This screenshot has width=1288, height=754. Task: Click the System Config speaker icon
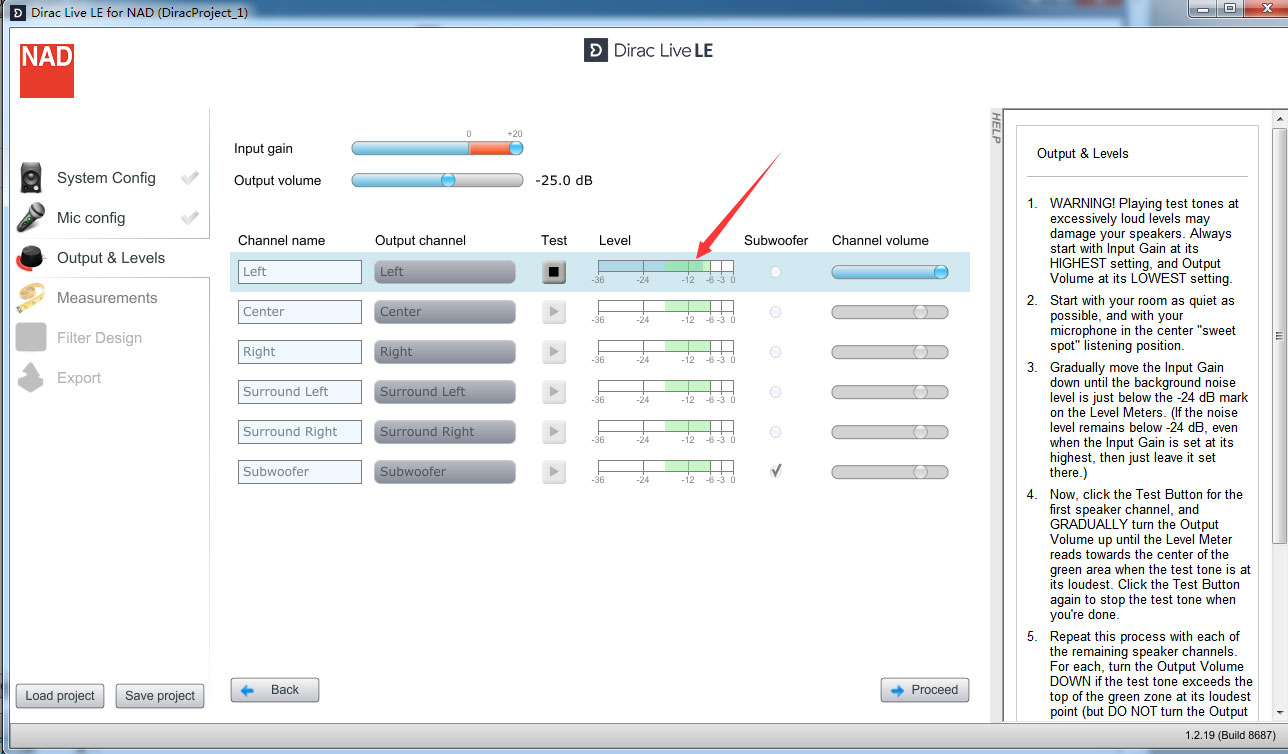[x=31, y=178]
